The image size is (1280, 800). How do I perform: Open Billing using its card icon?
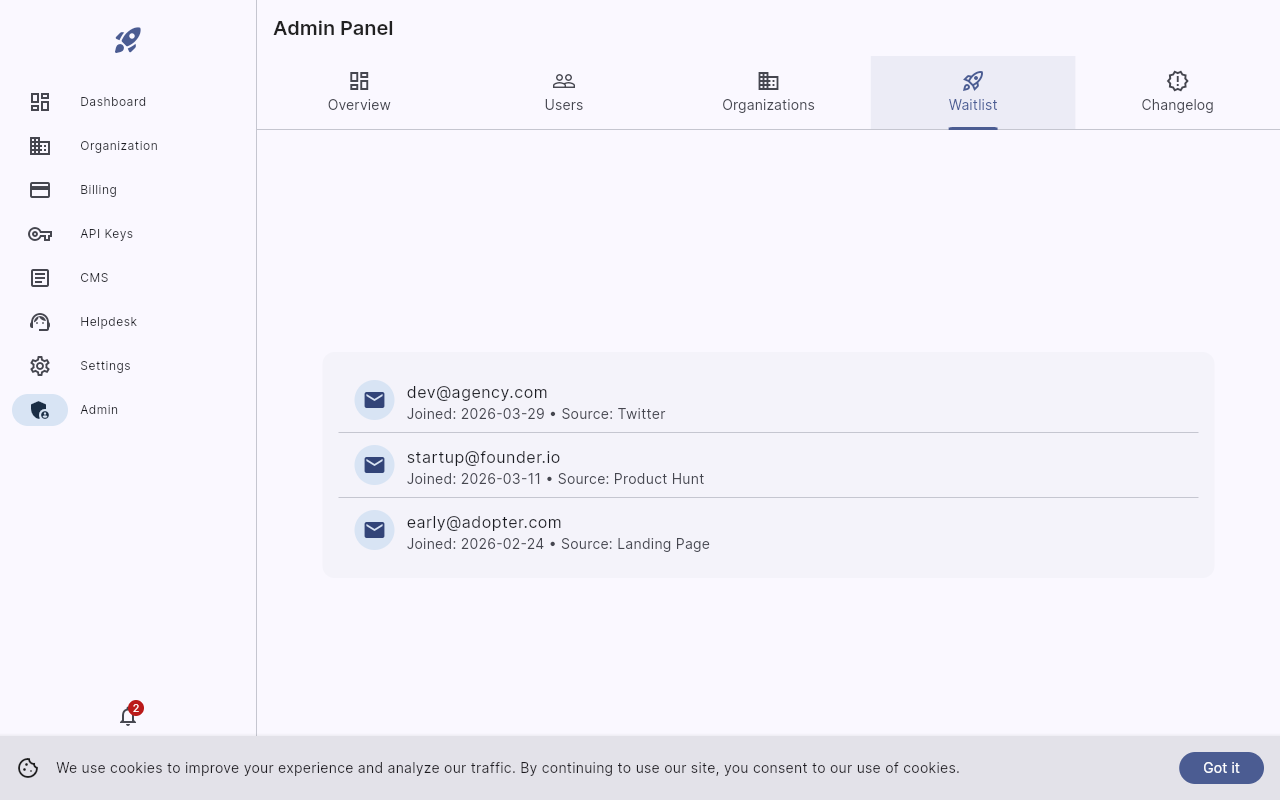pos(40,190)
